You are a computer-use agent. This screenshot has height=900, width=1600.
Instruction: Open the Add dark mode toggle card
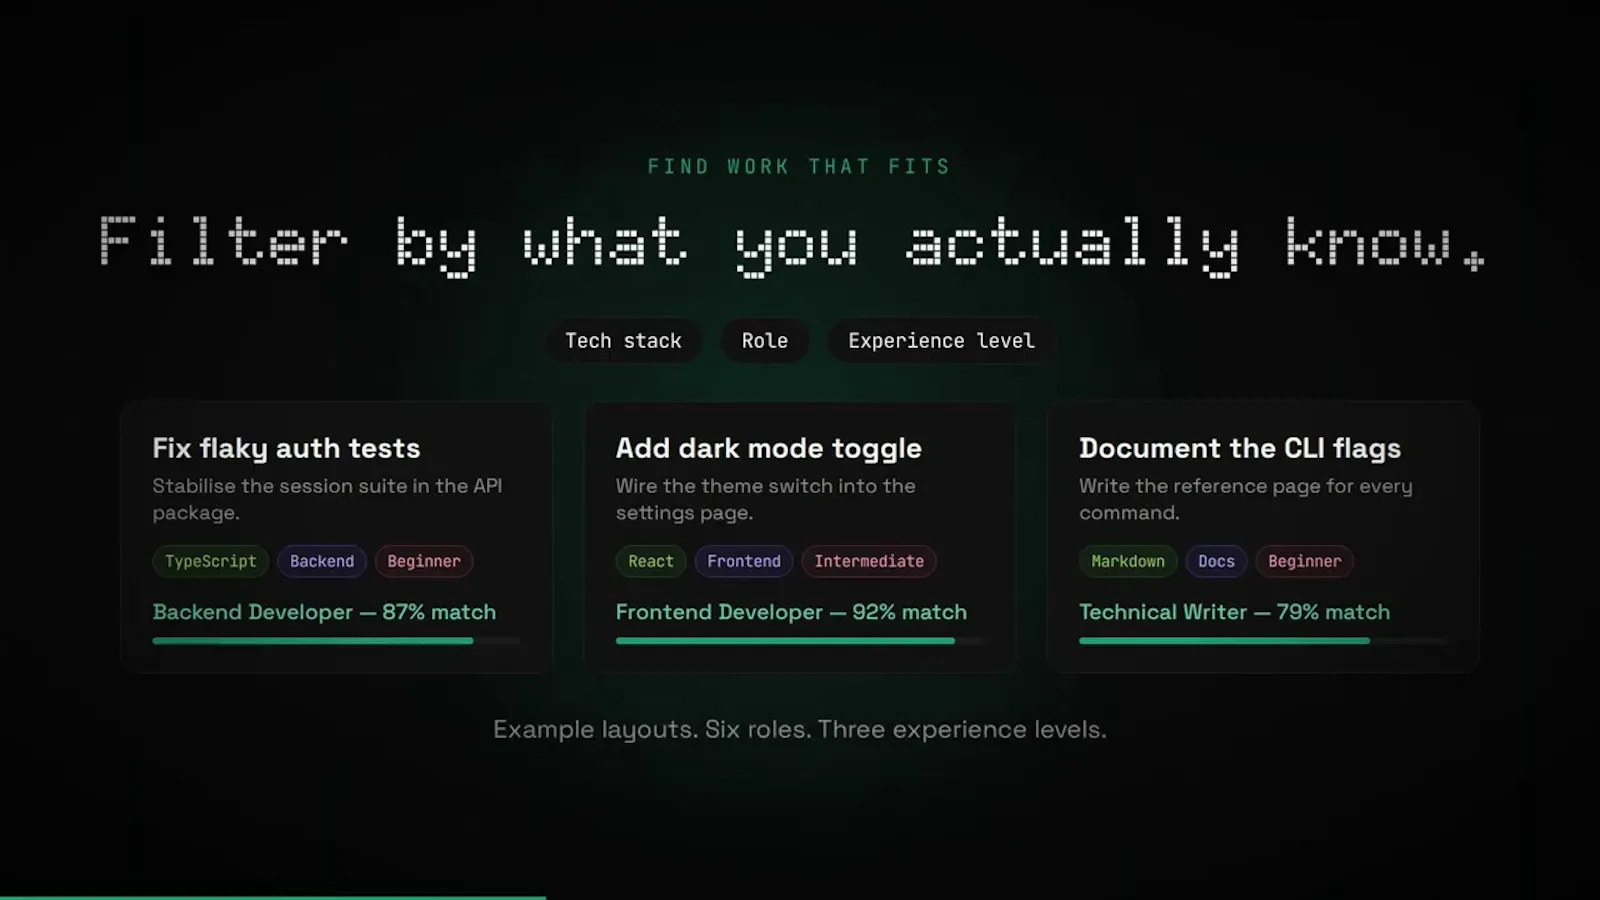point(800,537)
